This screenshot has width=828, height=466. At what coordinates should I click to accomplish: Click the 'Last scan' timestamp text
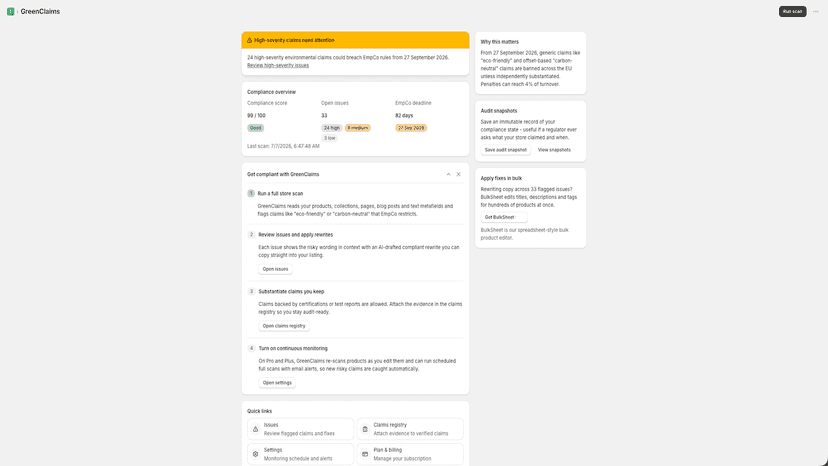(x=283, y=146)
